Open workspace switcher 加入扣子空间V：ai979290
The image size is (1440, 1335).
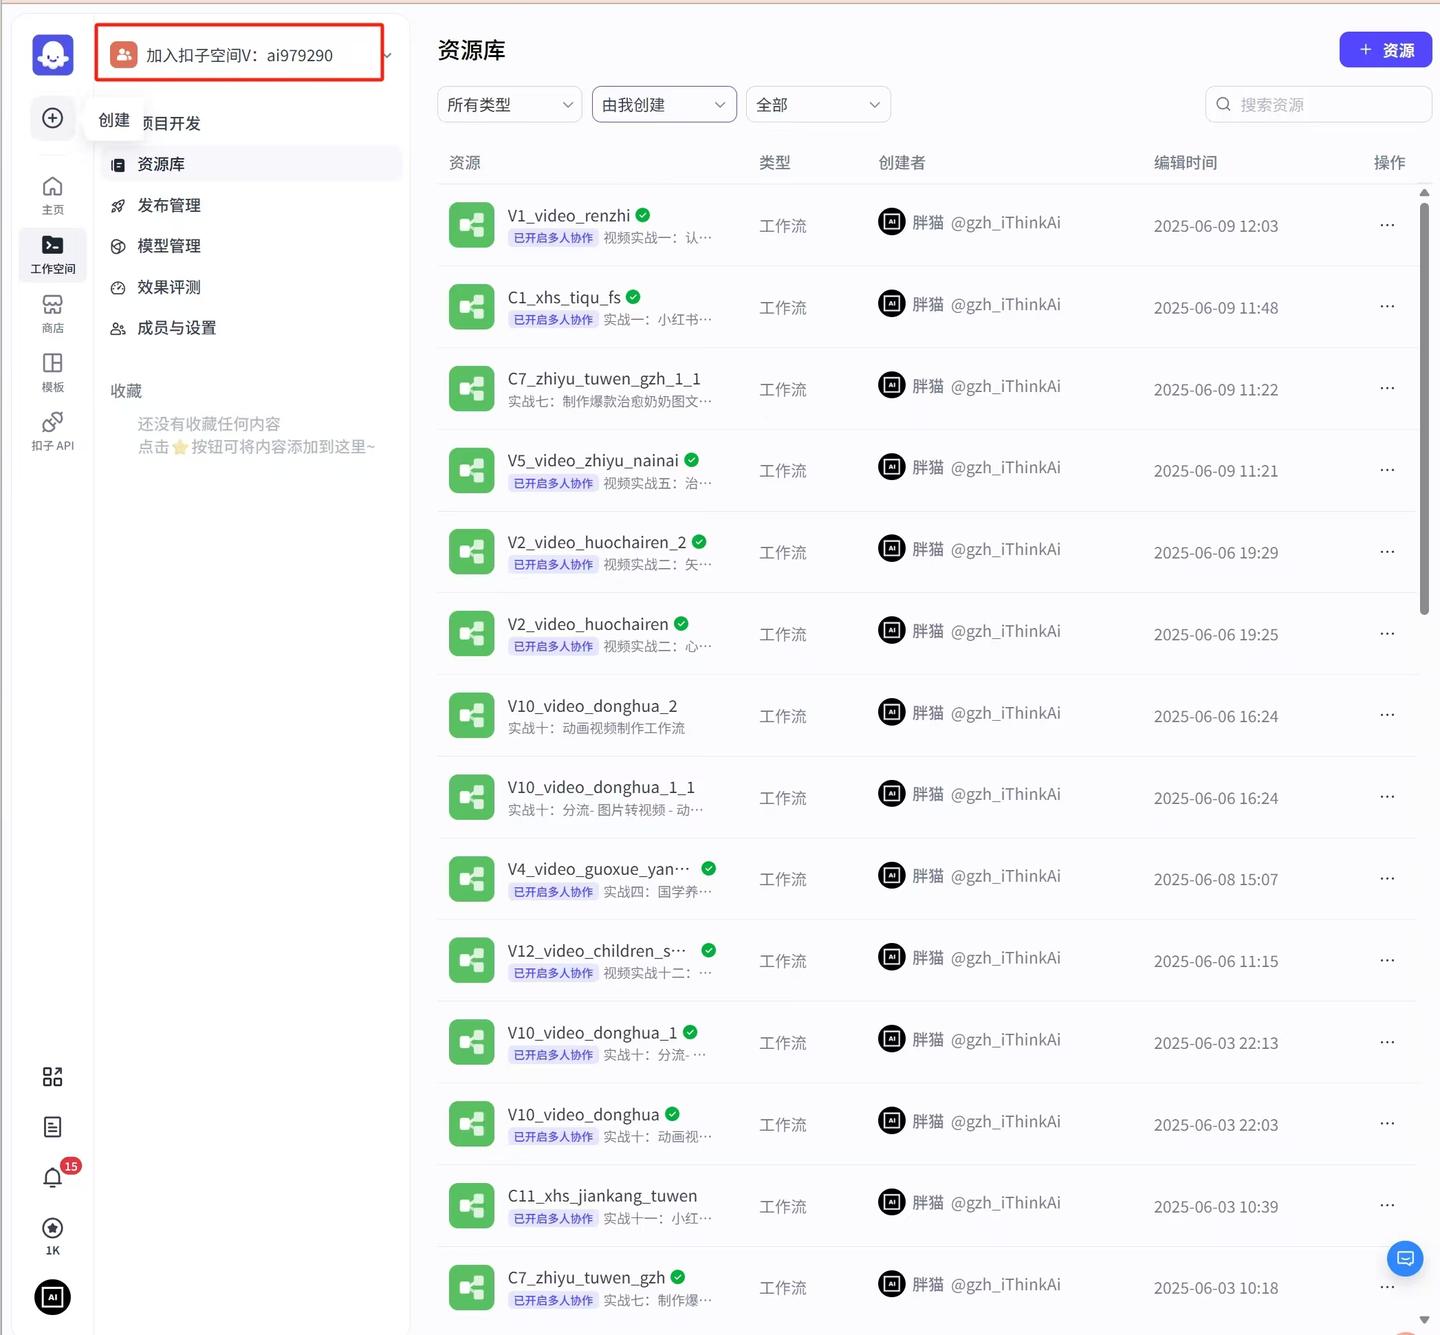(239, 53)
